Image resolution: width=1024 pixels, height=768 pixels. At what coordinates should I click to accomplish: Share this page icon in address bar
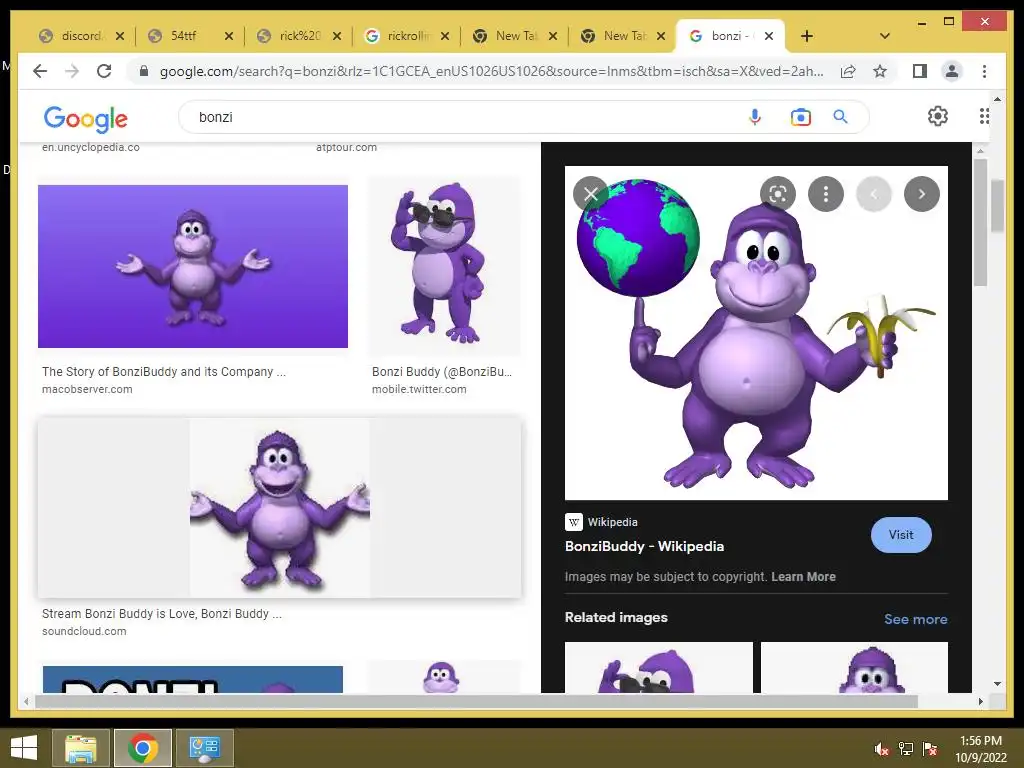848,71
